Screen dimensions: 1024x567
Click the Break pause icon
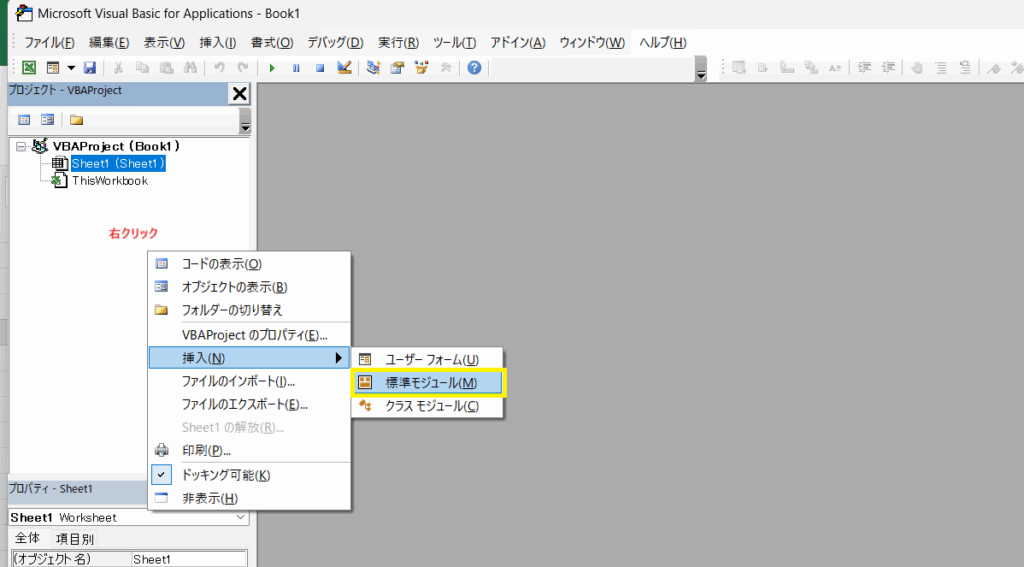296,68
